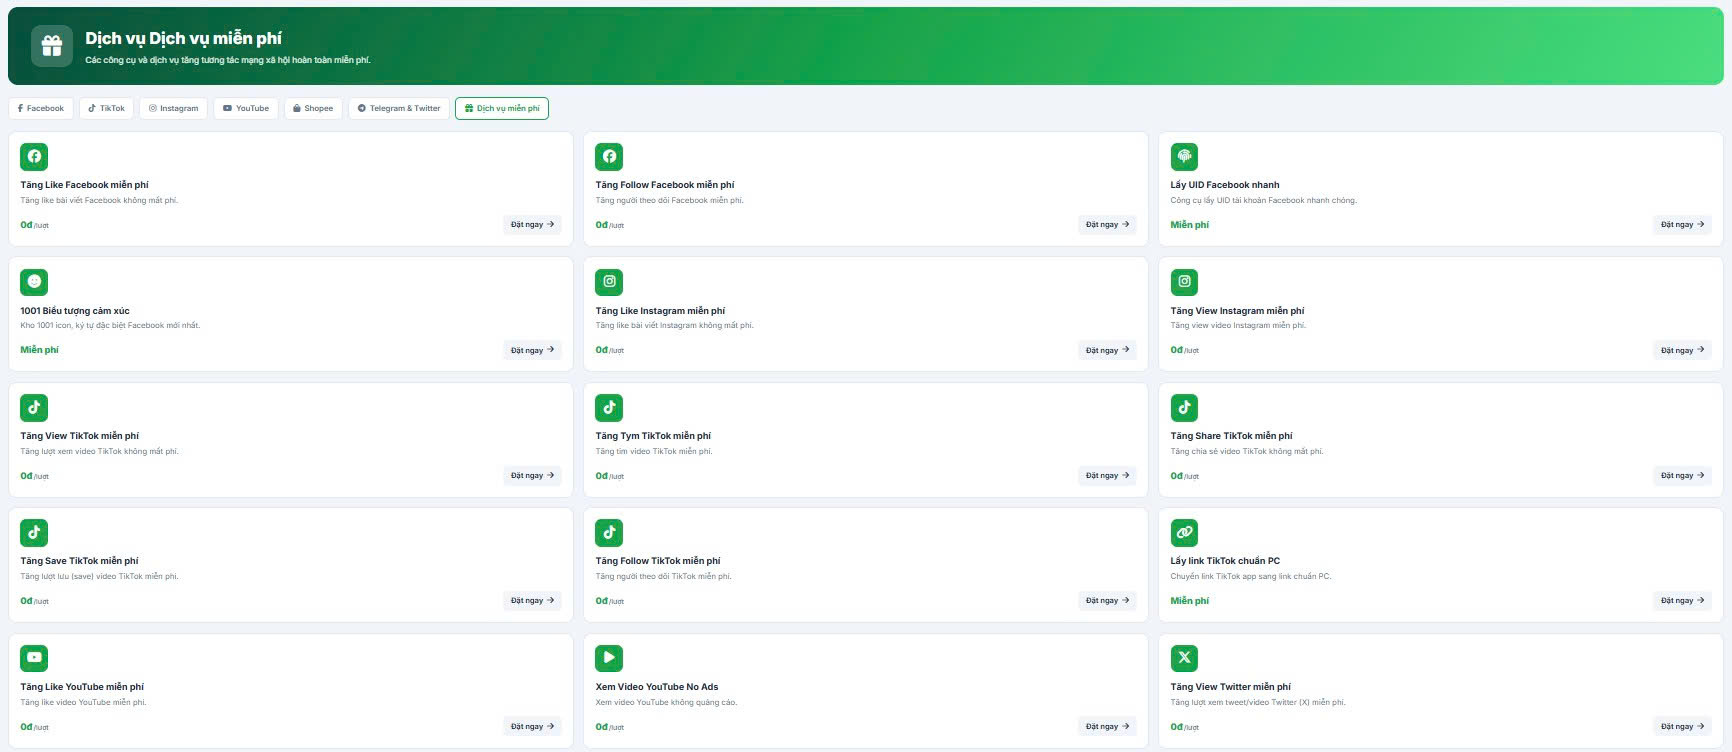The image size is (1732, 752).
Task: Click Facebook icon on Tăng Like Facebook card
Action: tap(34, 157)
